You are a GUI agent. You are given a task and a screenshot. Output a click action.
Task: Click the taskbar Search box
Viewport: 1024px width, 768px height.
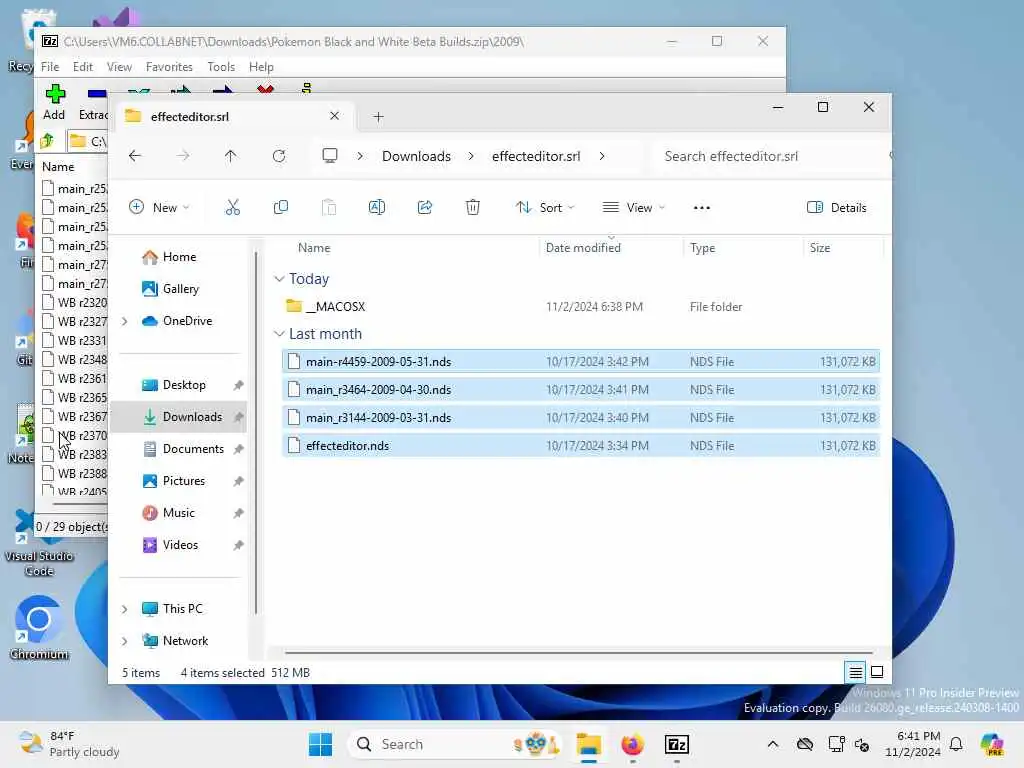coord(455,744)
